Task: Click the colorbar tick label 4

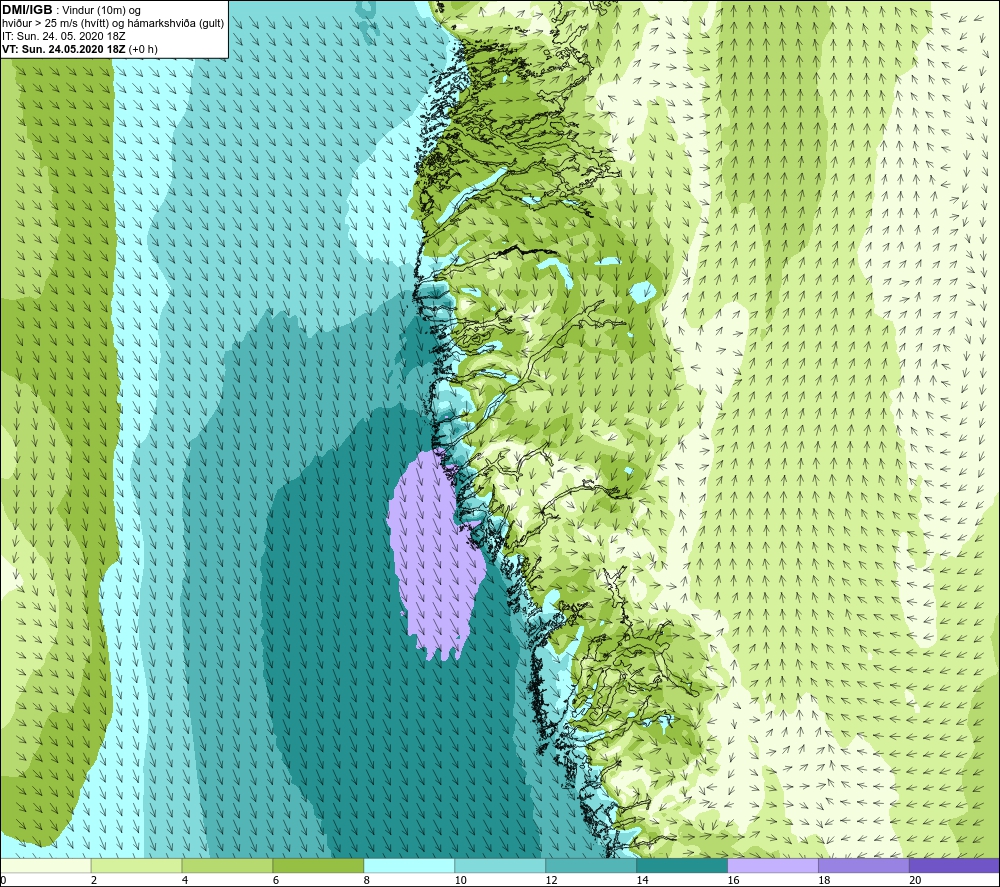Action: tap(185, 880)
